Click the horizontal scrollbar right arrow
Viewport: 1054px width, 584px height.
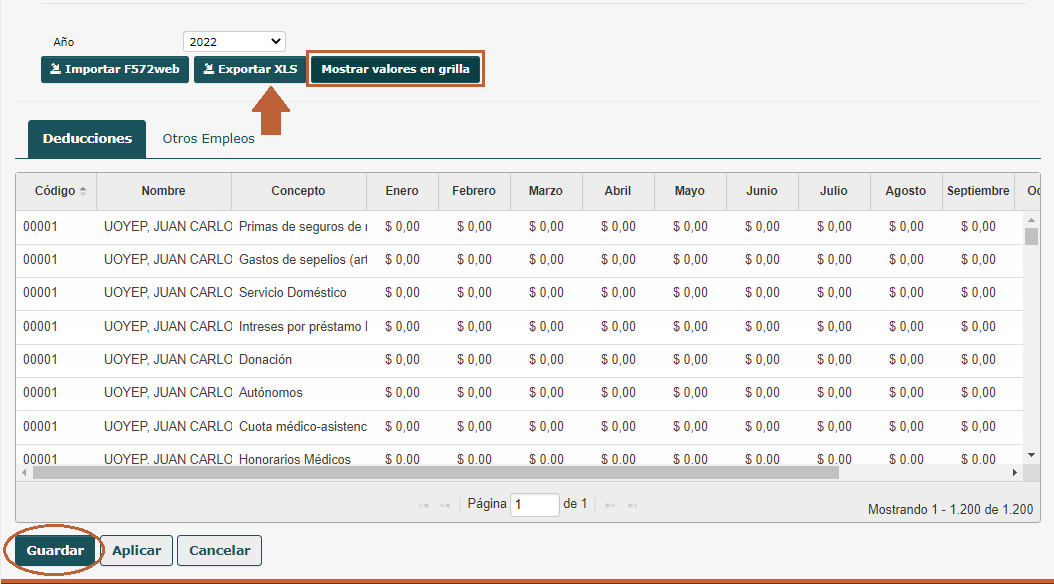[1015, 472]
